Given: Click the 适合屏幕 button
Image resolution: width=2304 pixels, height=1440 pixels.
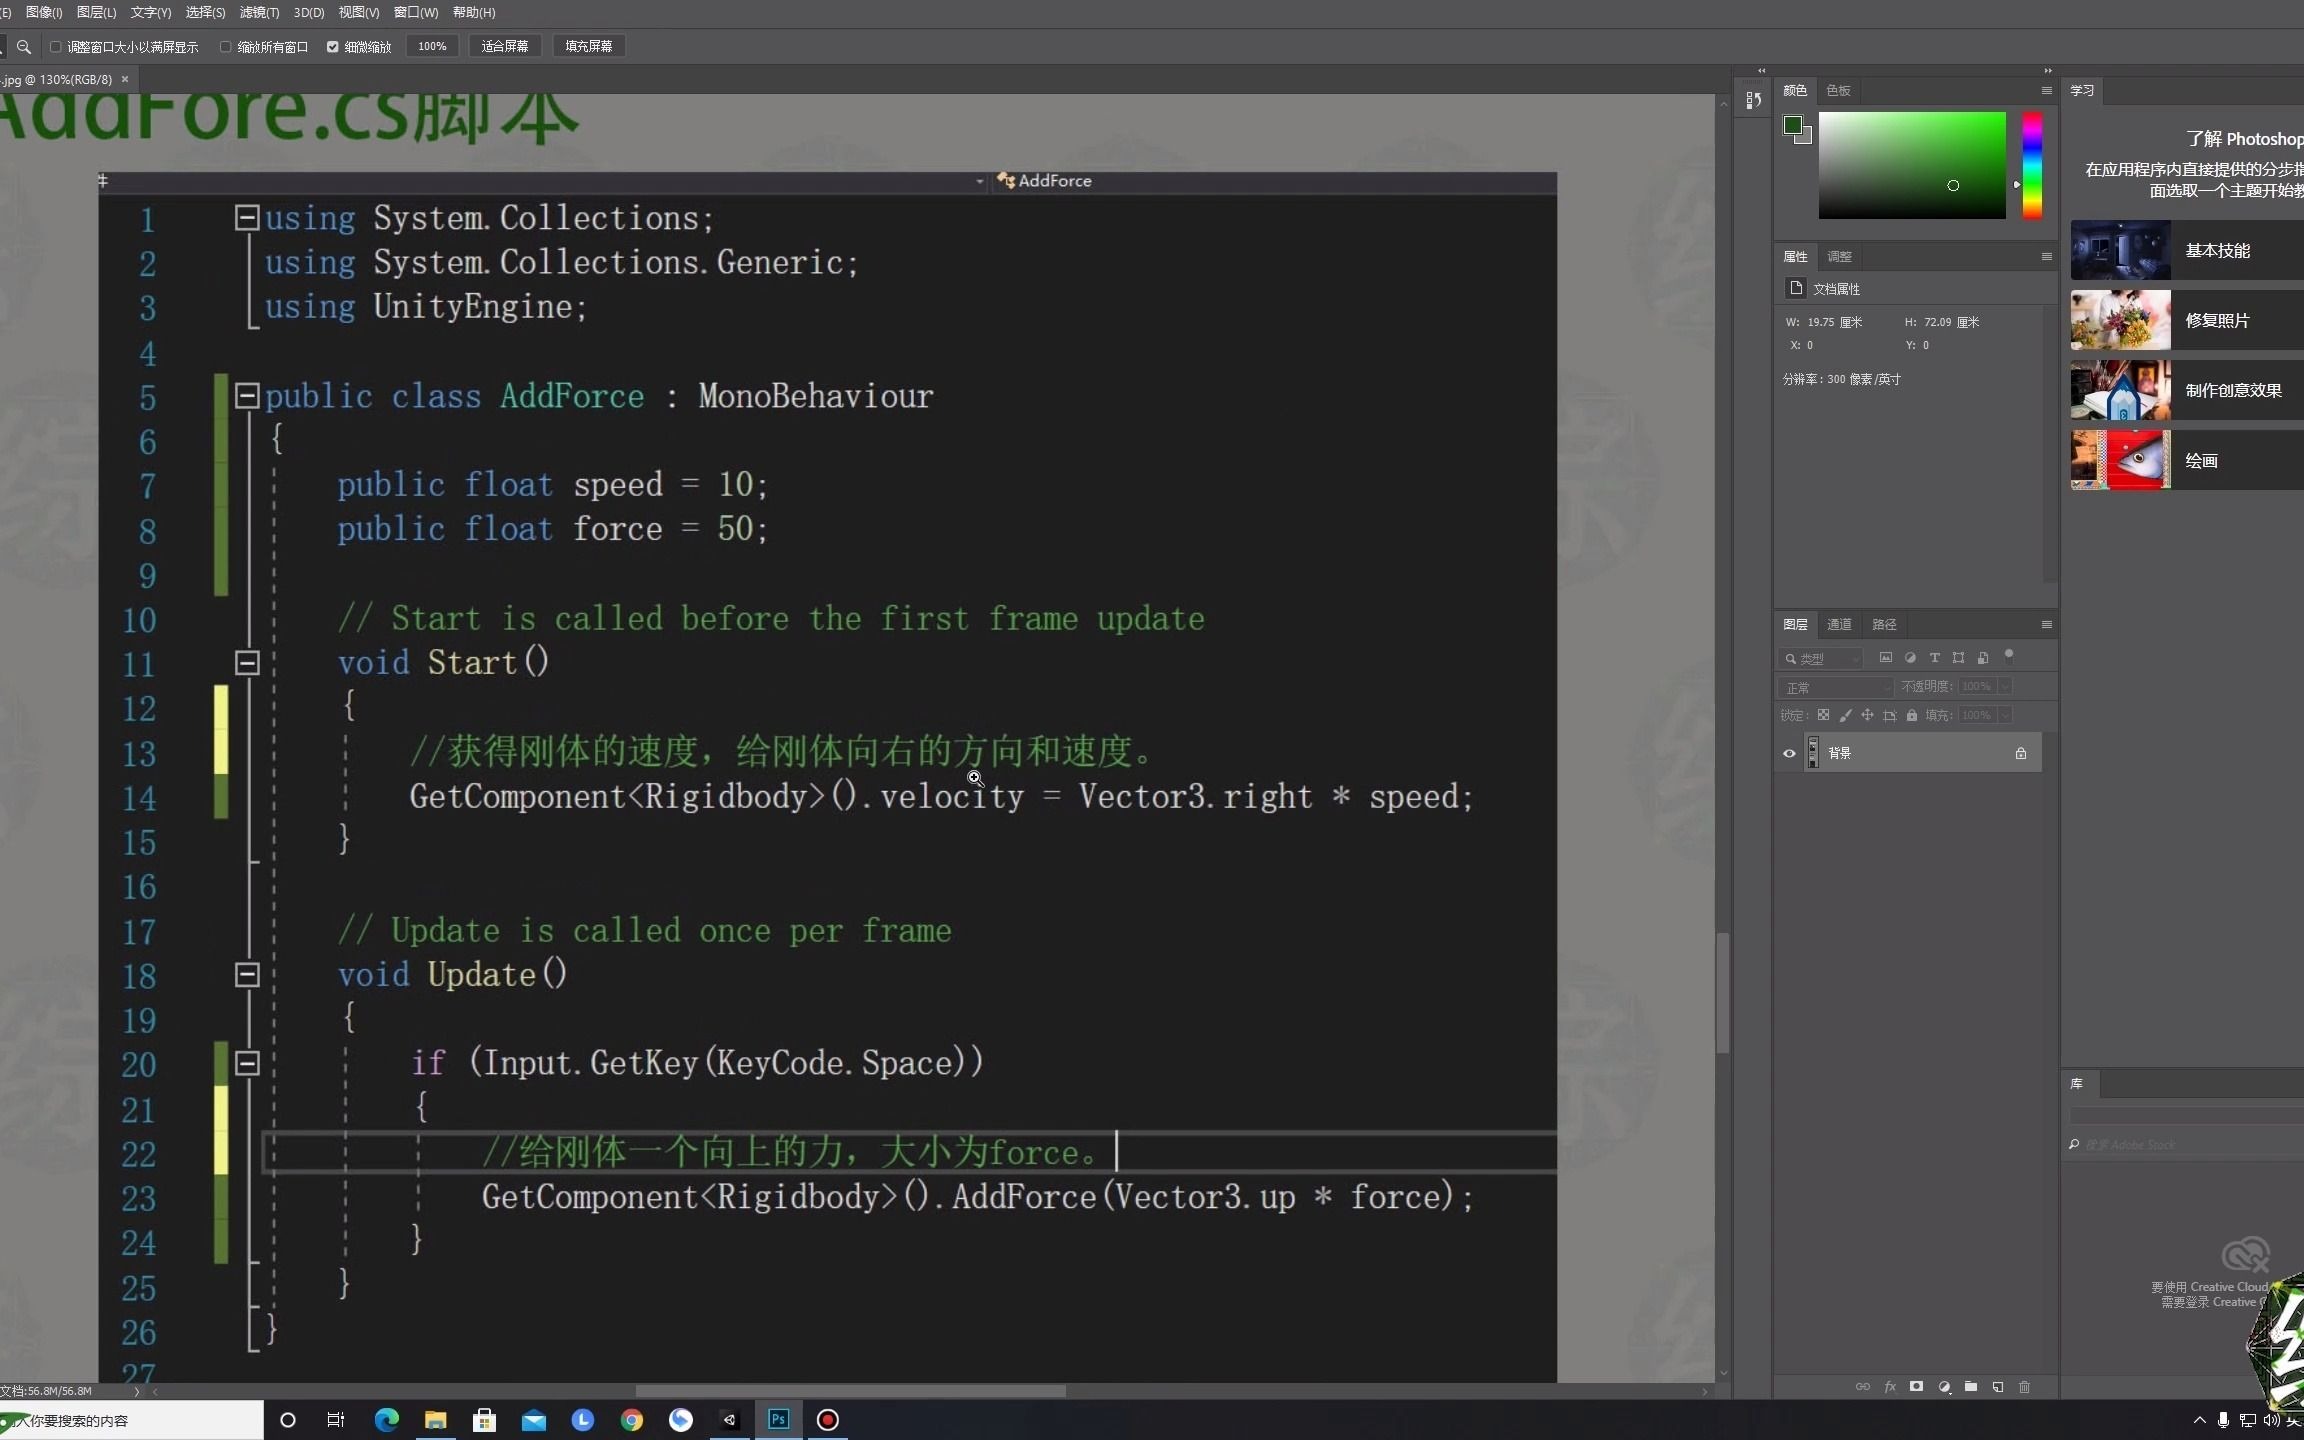Looking at the screenshot, I should 505,46.
